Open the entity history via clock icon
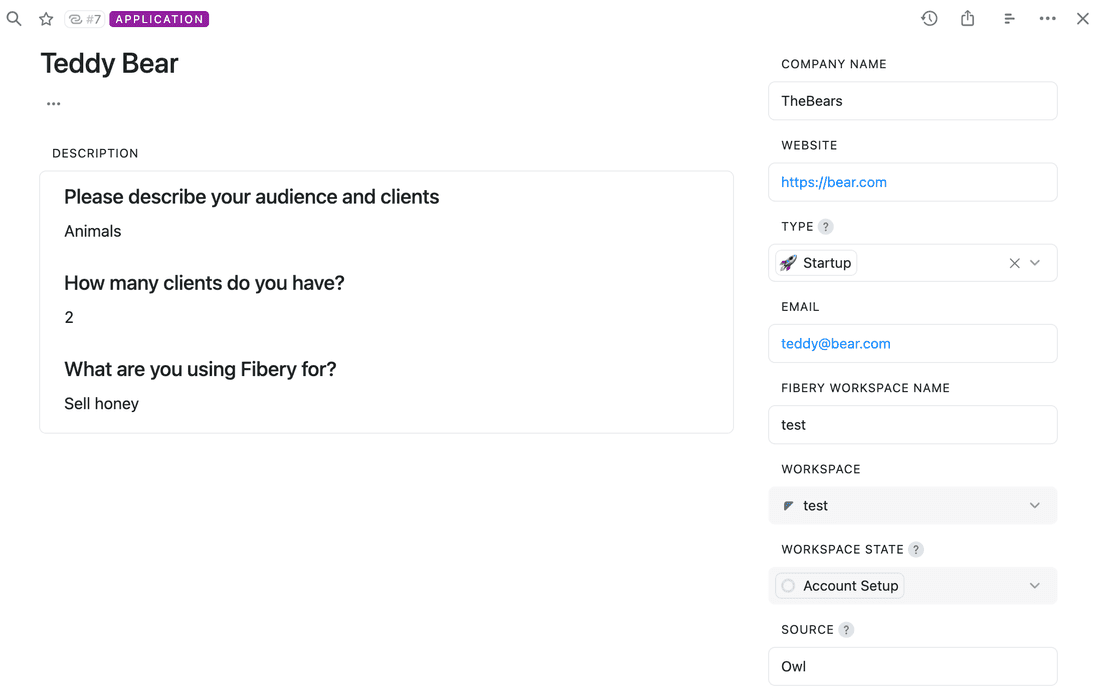 click(x=929, y=18)
